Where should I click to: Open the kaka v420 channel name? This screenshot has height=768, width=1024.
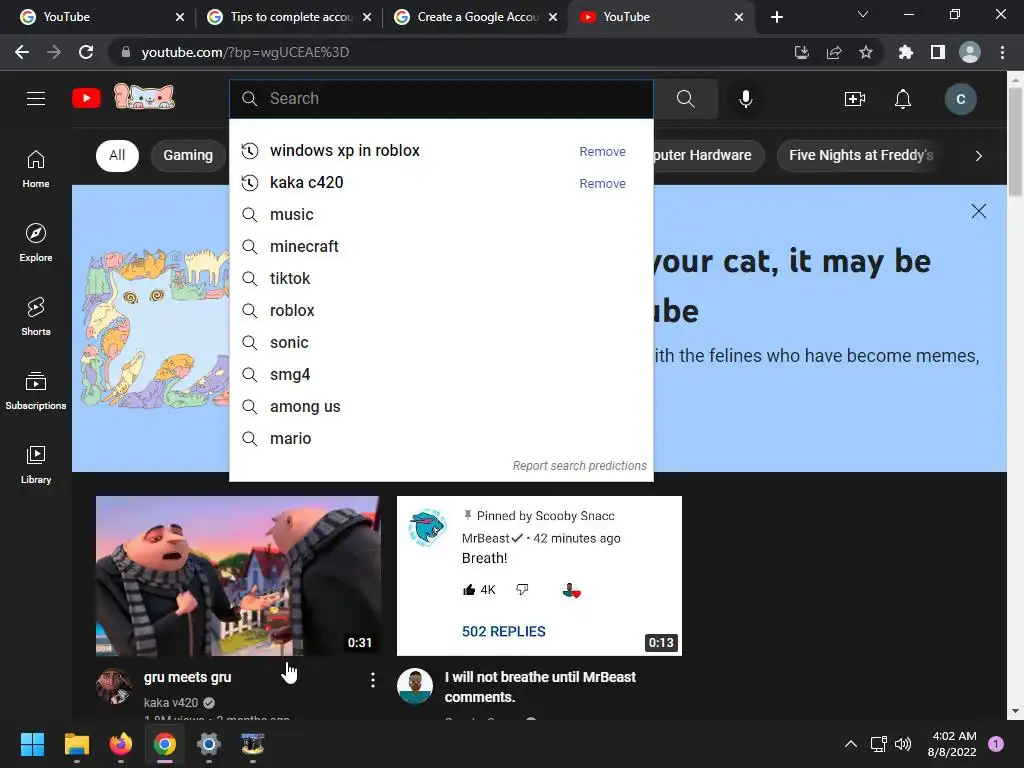(x=170, y=703)
